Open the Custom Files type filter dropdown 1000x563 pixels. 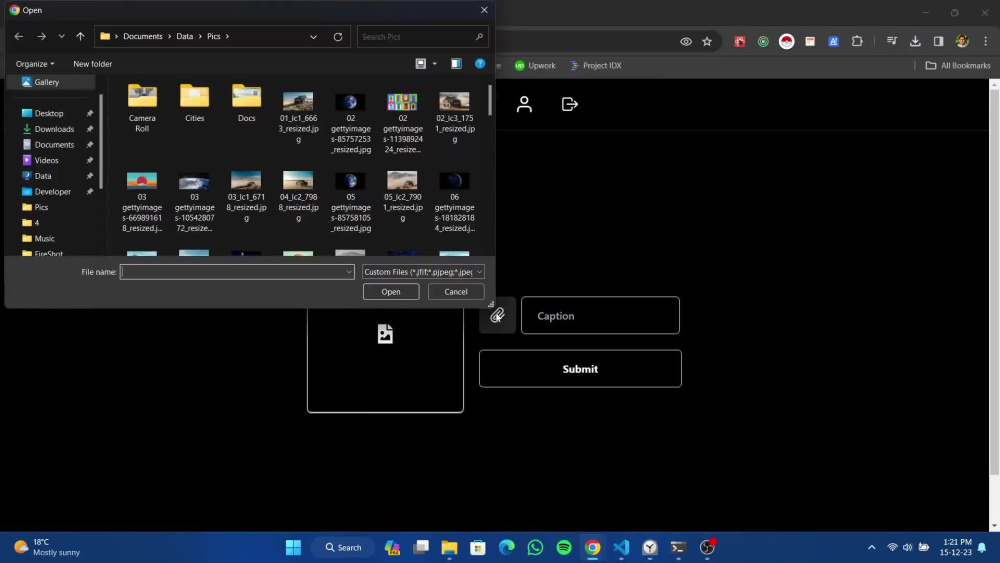coord(423,272)
